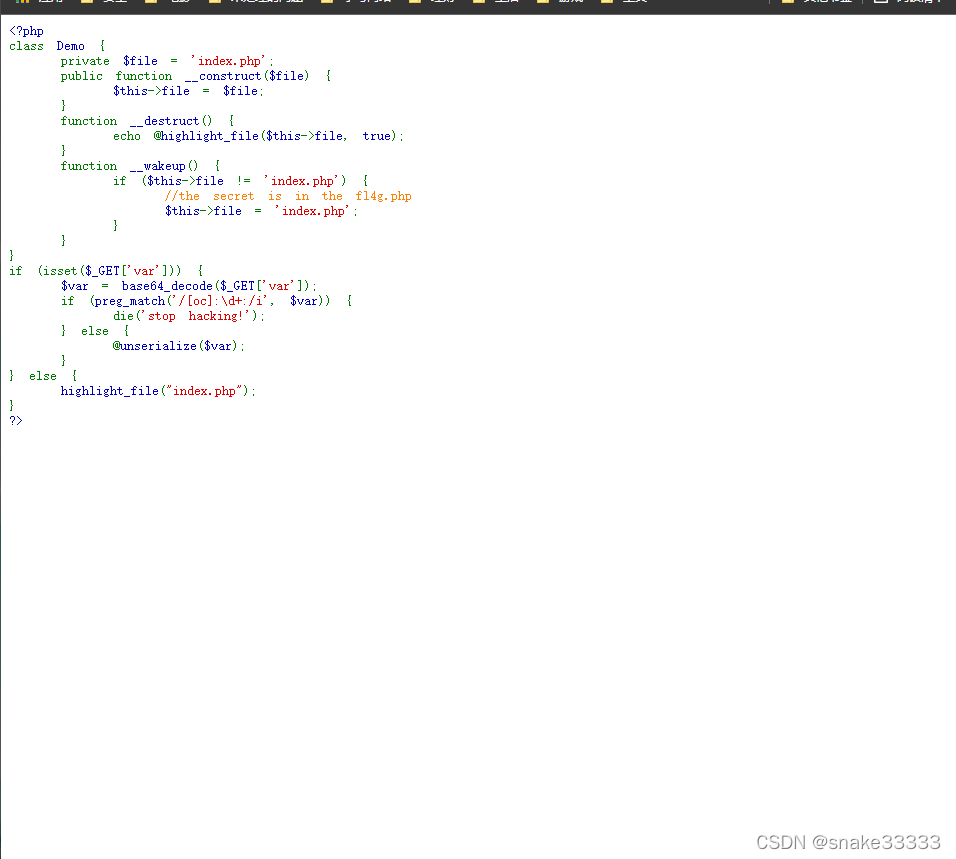Viewport: 956px width, 859px height.
Task: Click the opening "<?php" tag line
Action: (x=26, y=31)
